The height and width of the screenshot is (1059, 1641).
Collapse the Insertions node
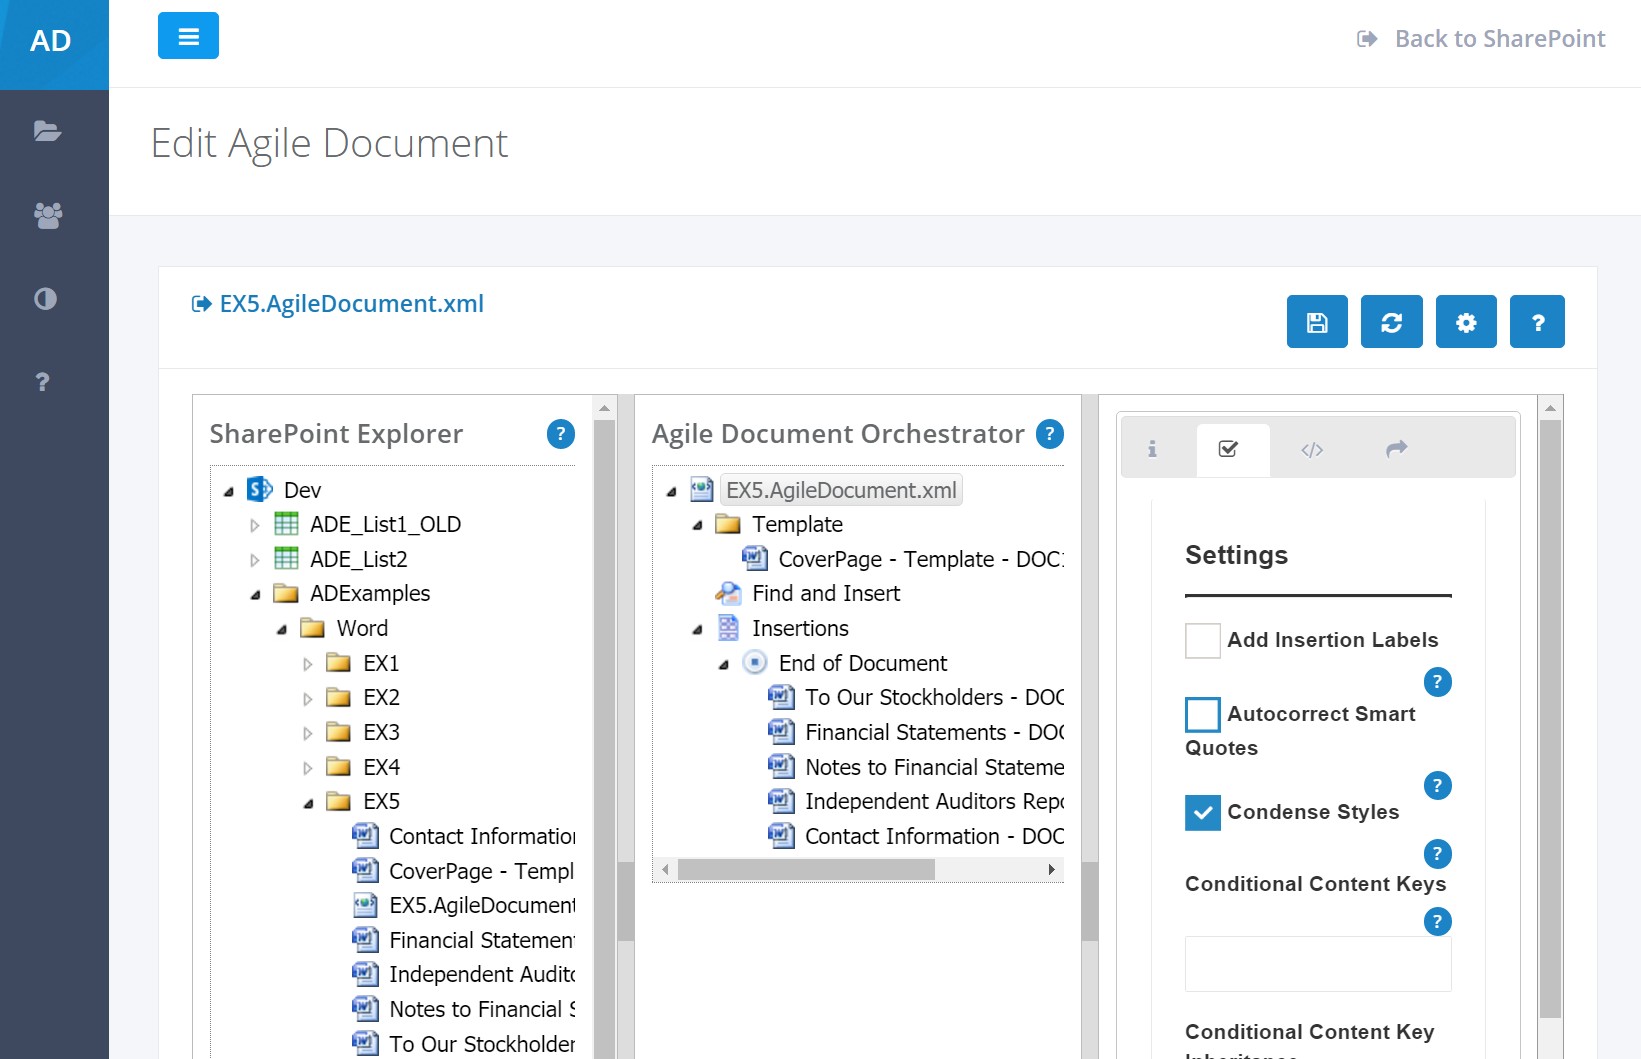[697, 630]
